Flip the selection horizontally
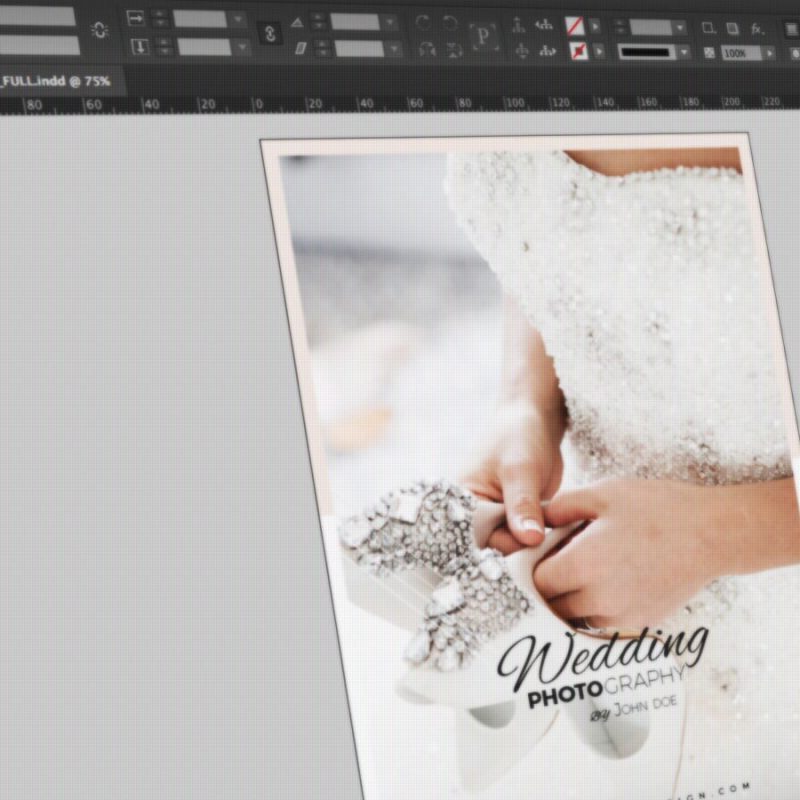This screenshot has height=800, width=800. click(x=427, y=50)
